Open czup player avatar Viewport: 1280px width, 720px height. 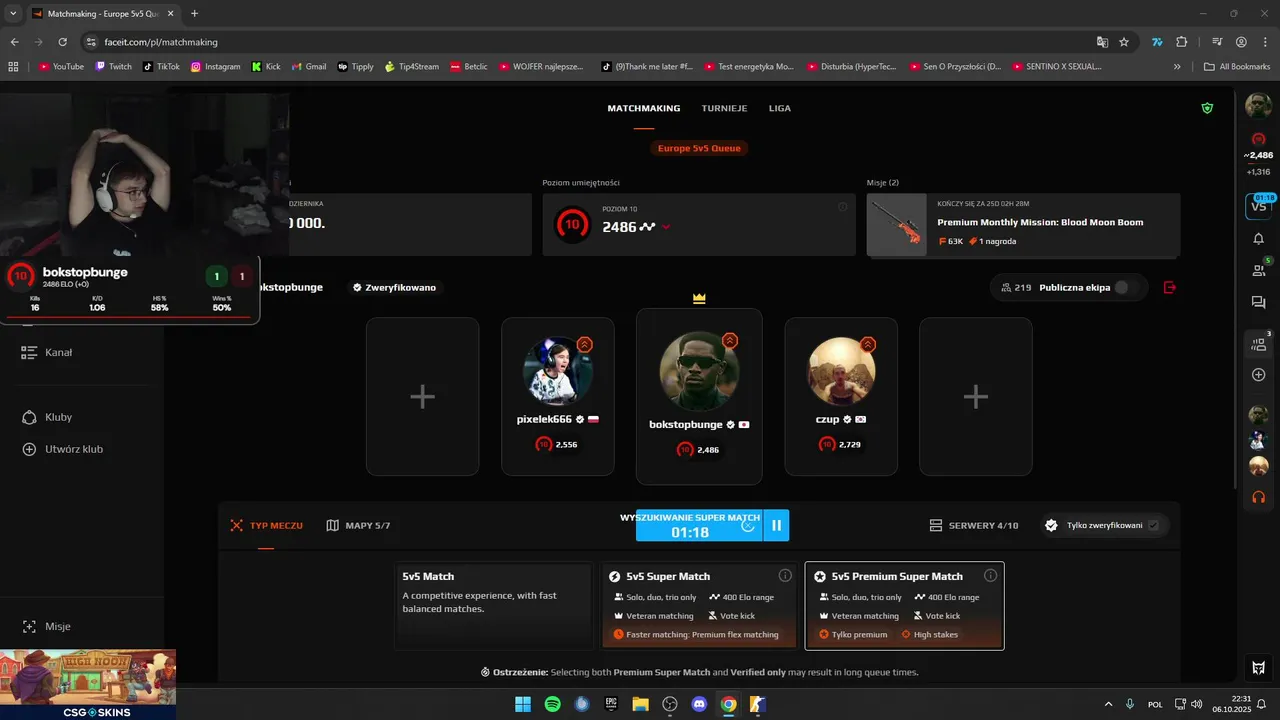point(841,371)
